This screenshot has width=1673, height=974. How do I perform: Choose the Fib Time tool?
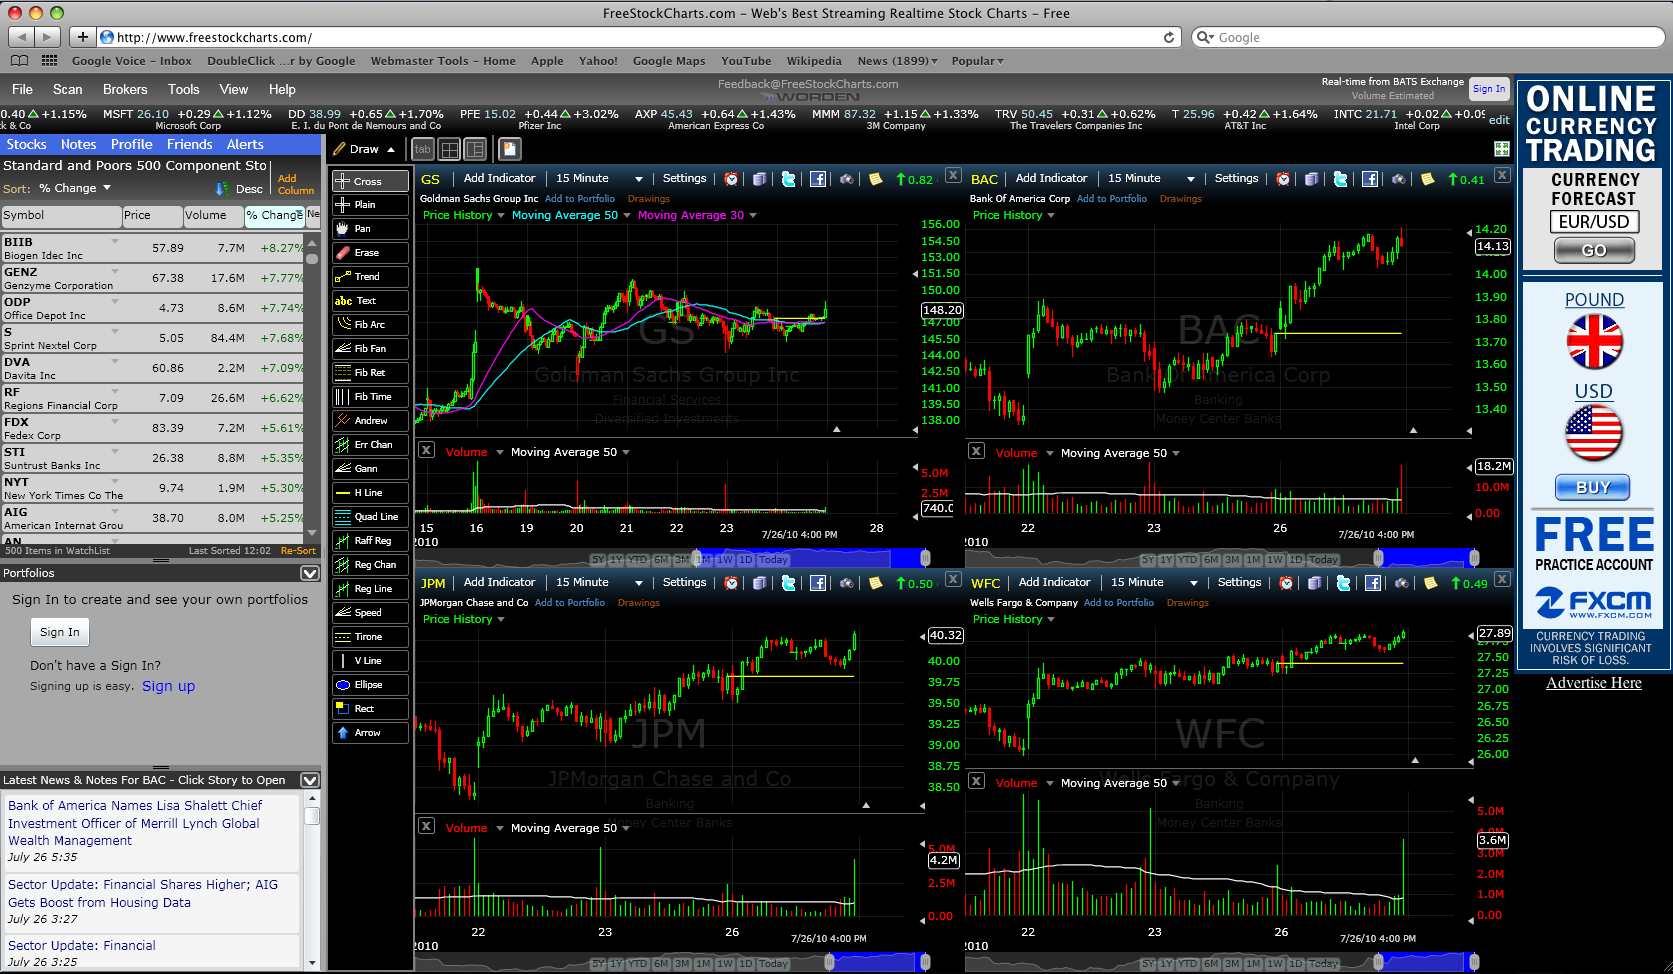pos(370,397)
